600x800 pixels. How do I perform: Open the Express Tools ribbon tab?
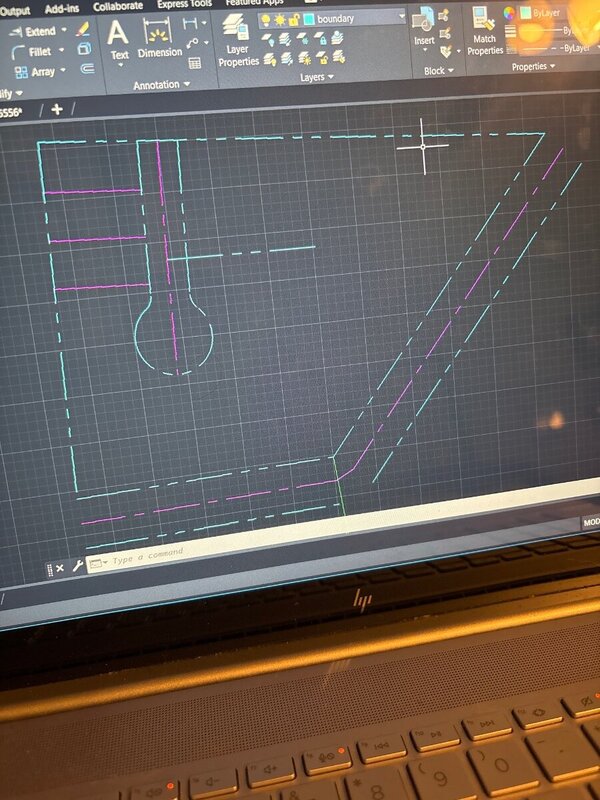pos(184,4)
